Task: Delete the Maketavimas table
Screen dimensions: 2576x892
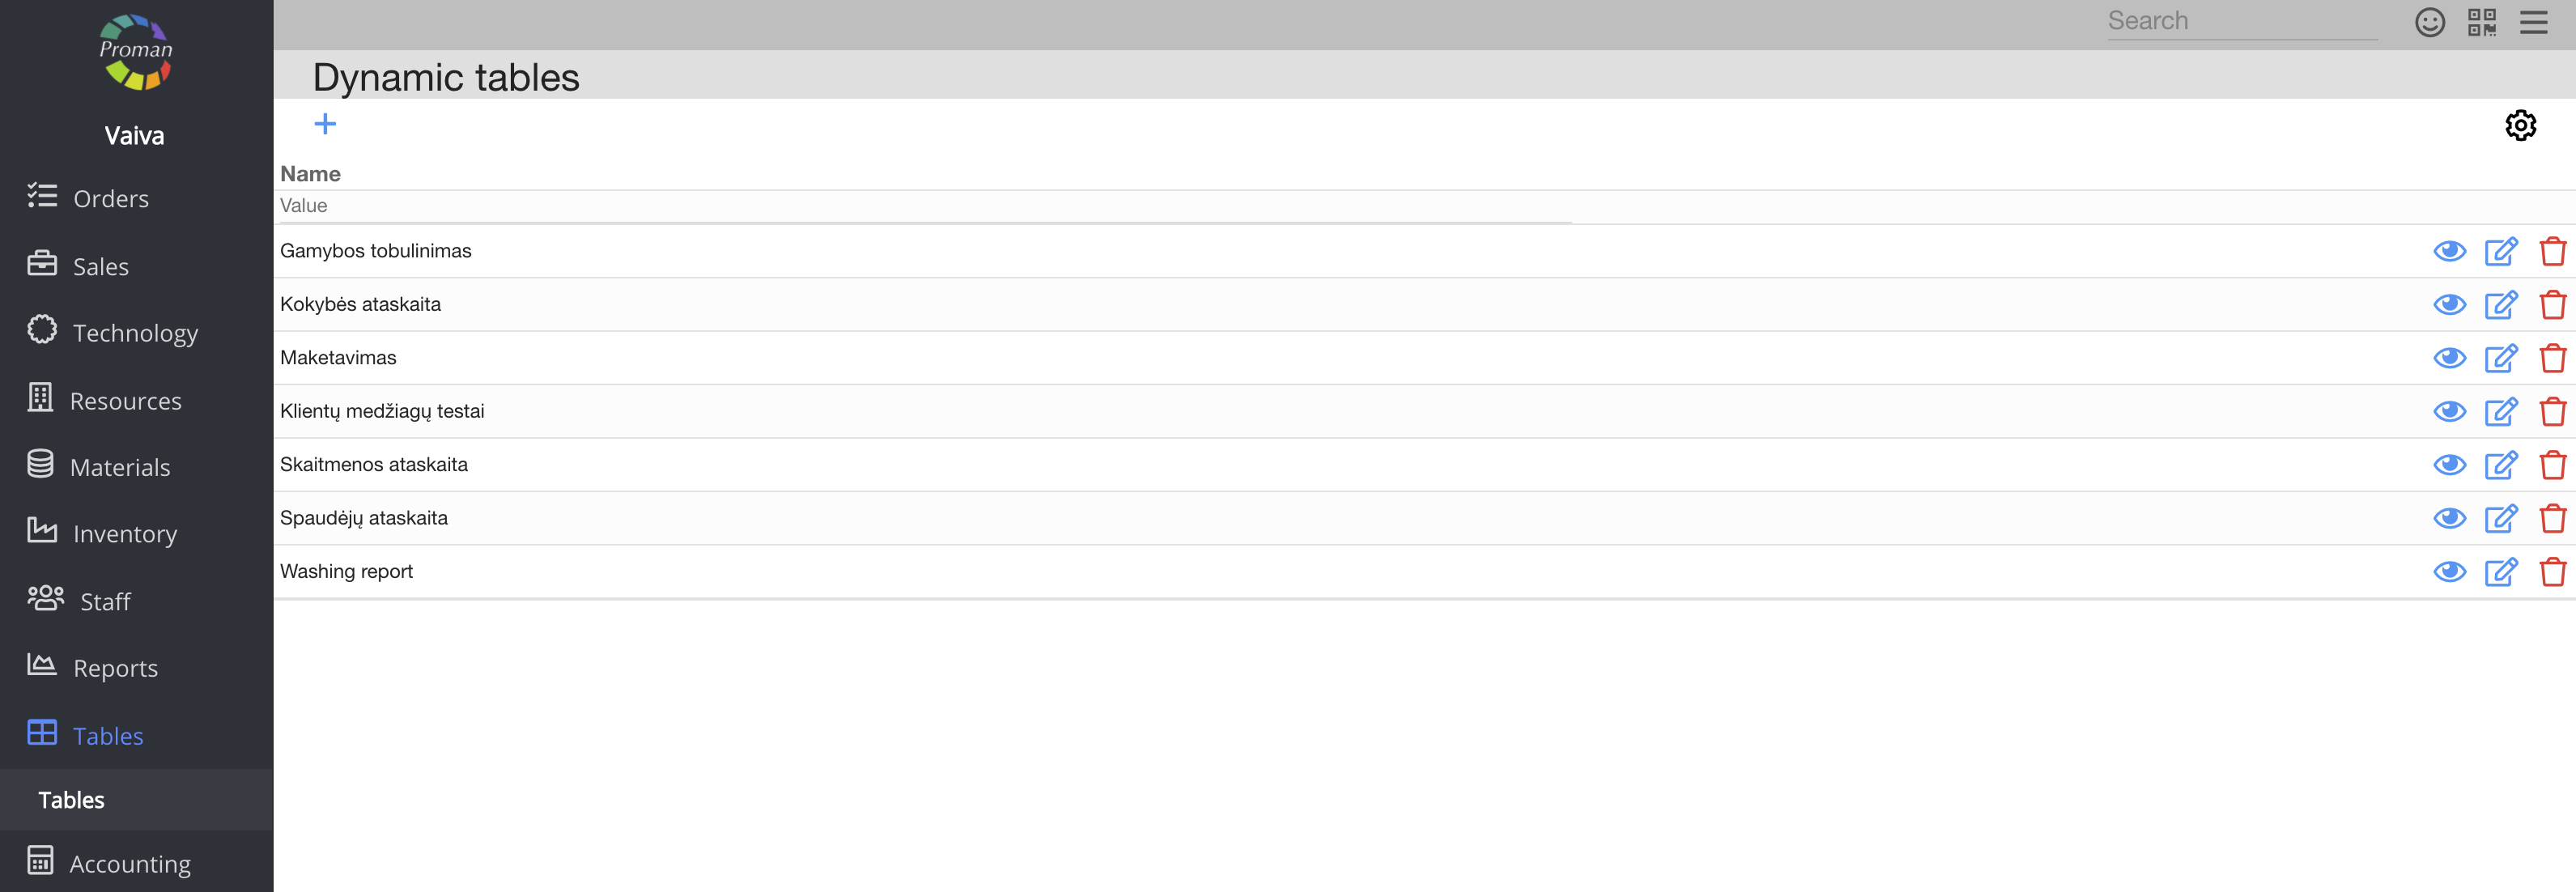Action: (x=2553, y=358)
